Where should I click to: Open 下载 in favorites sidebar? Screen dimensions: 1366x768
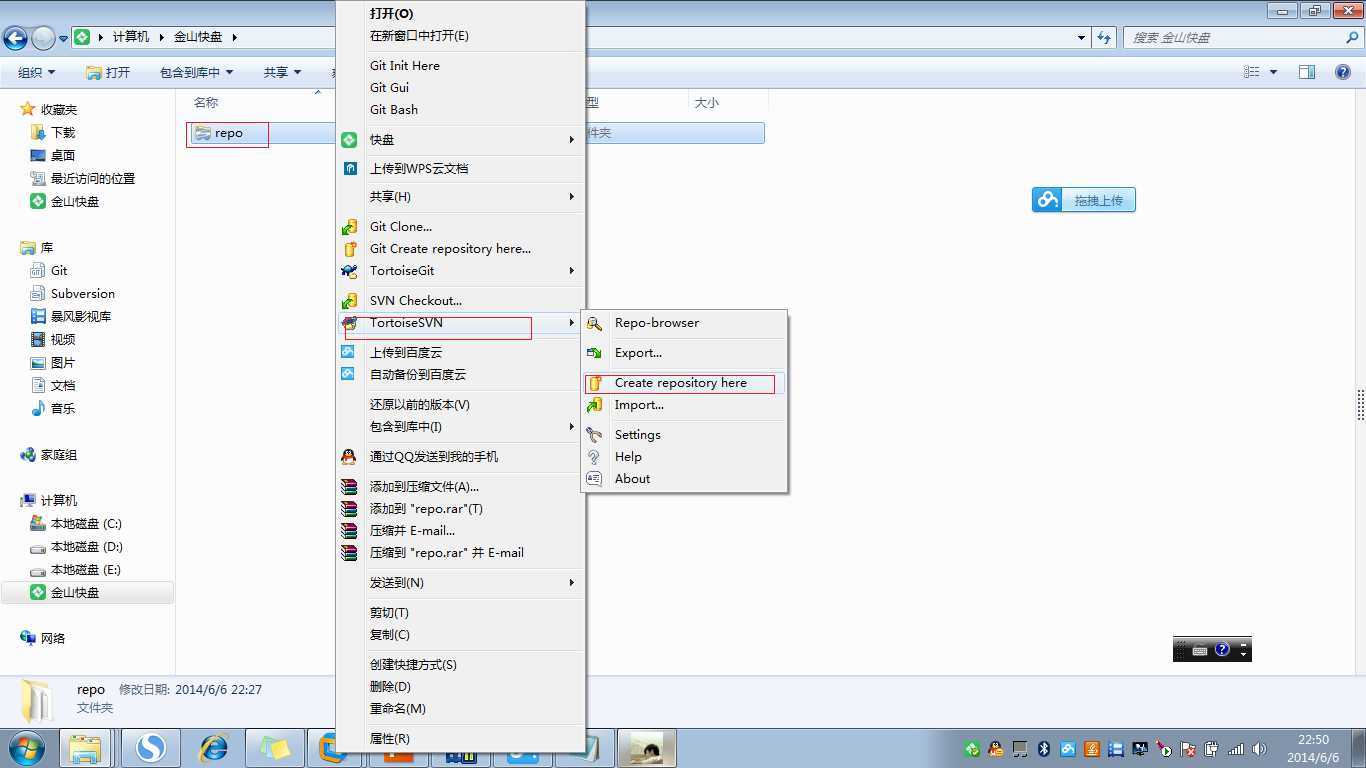tap(63, 133)
